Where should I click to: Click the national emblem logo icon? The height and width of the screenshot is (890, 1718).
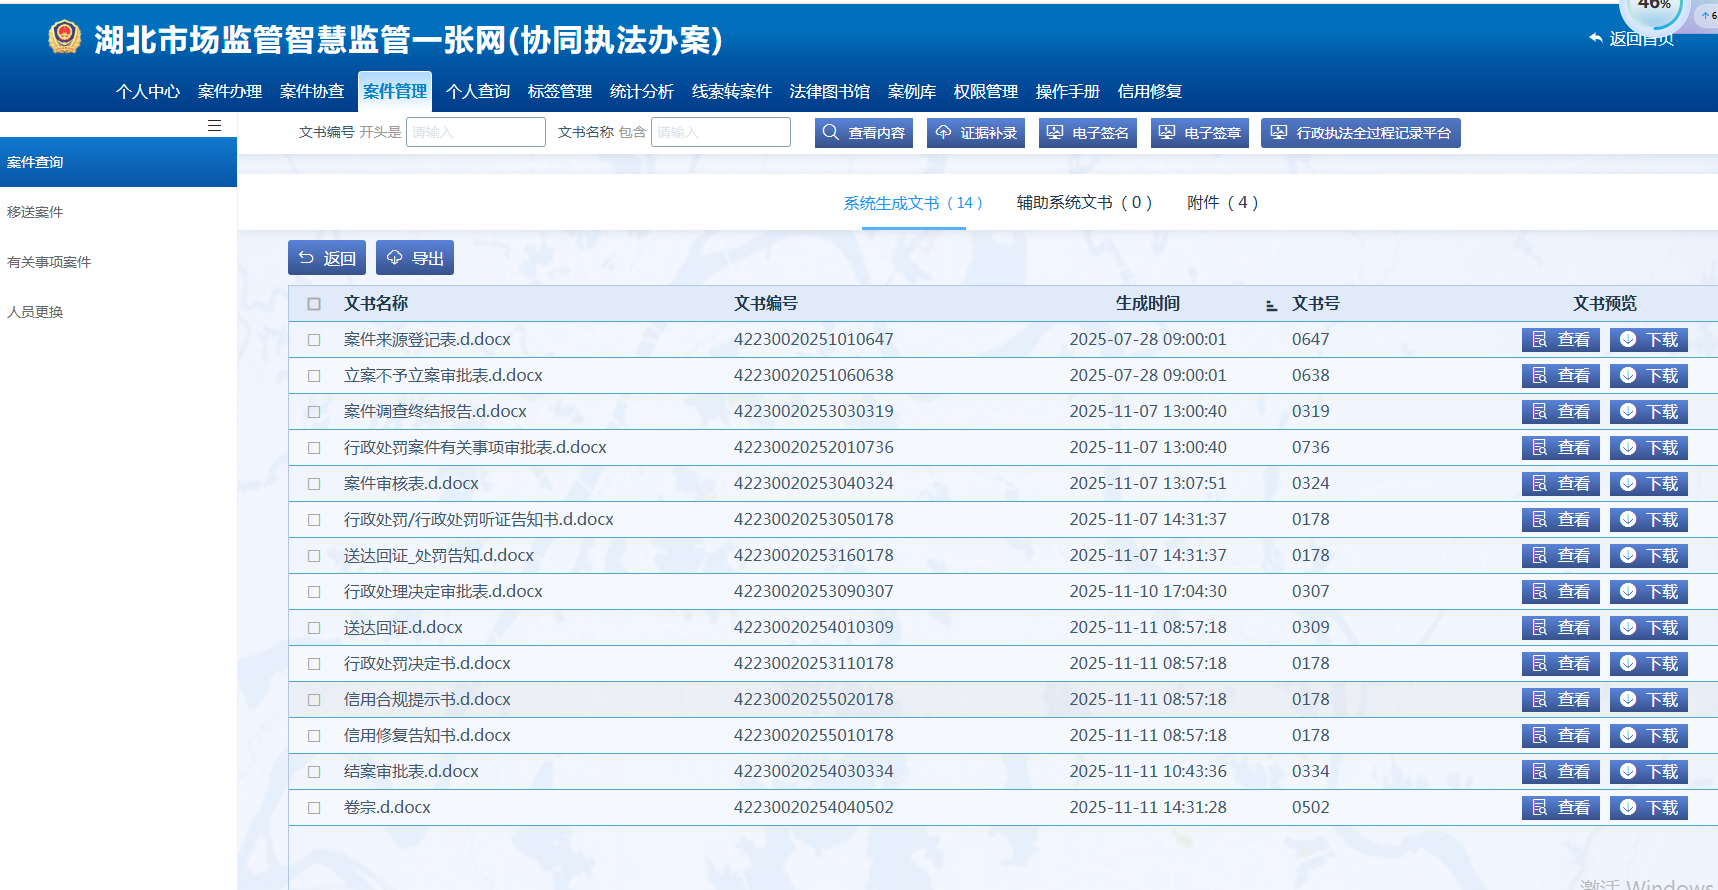coord(65,38)
